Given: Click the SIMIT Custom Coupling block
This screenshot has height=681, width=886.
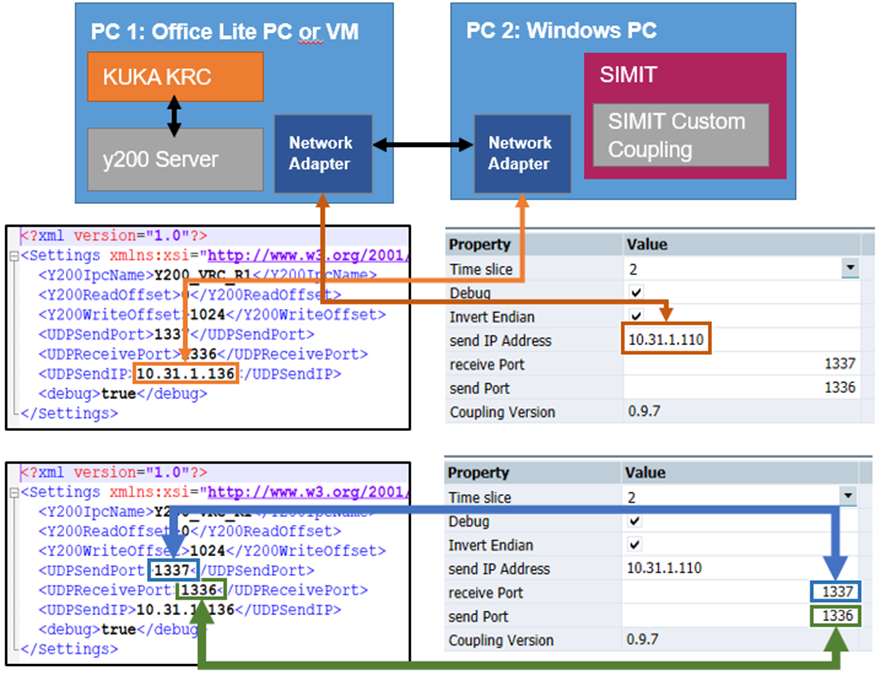Looking at the screenshot, I should (x=681, y=135).
